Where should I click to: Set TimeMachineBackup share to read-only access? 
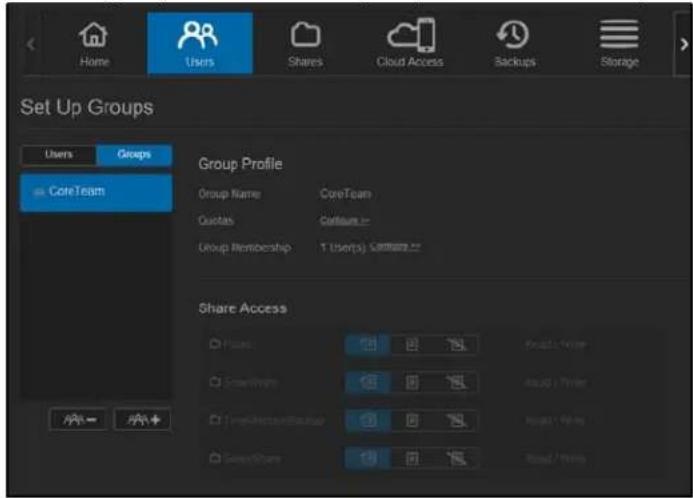[x=412, y=420]
